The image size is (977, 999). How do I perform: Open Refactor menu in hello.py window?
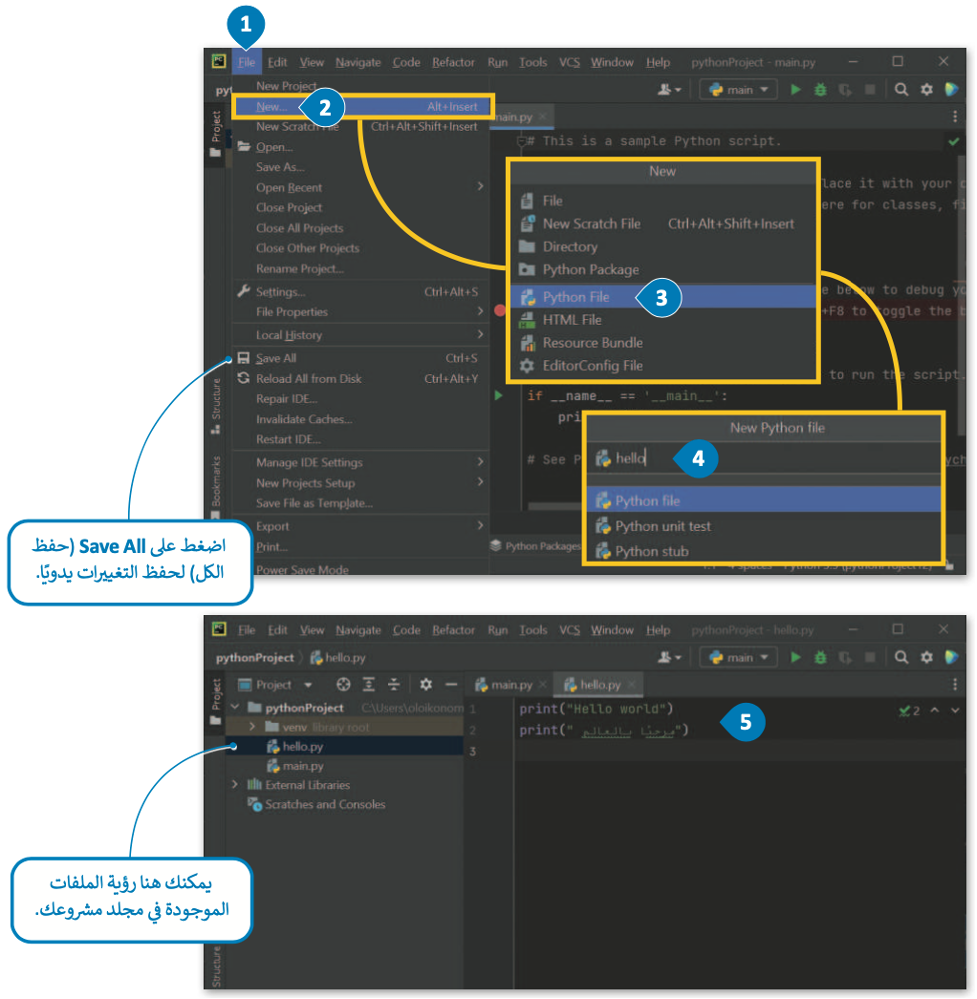pyautogui.click(x=453, y=630)
